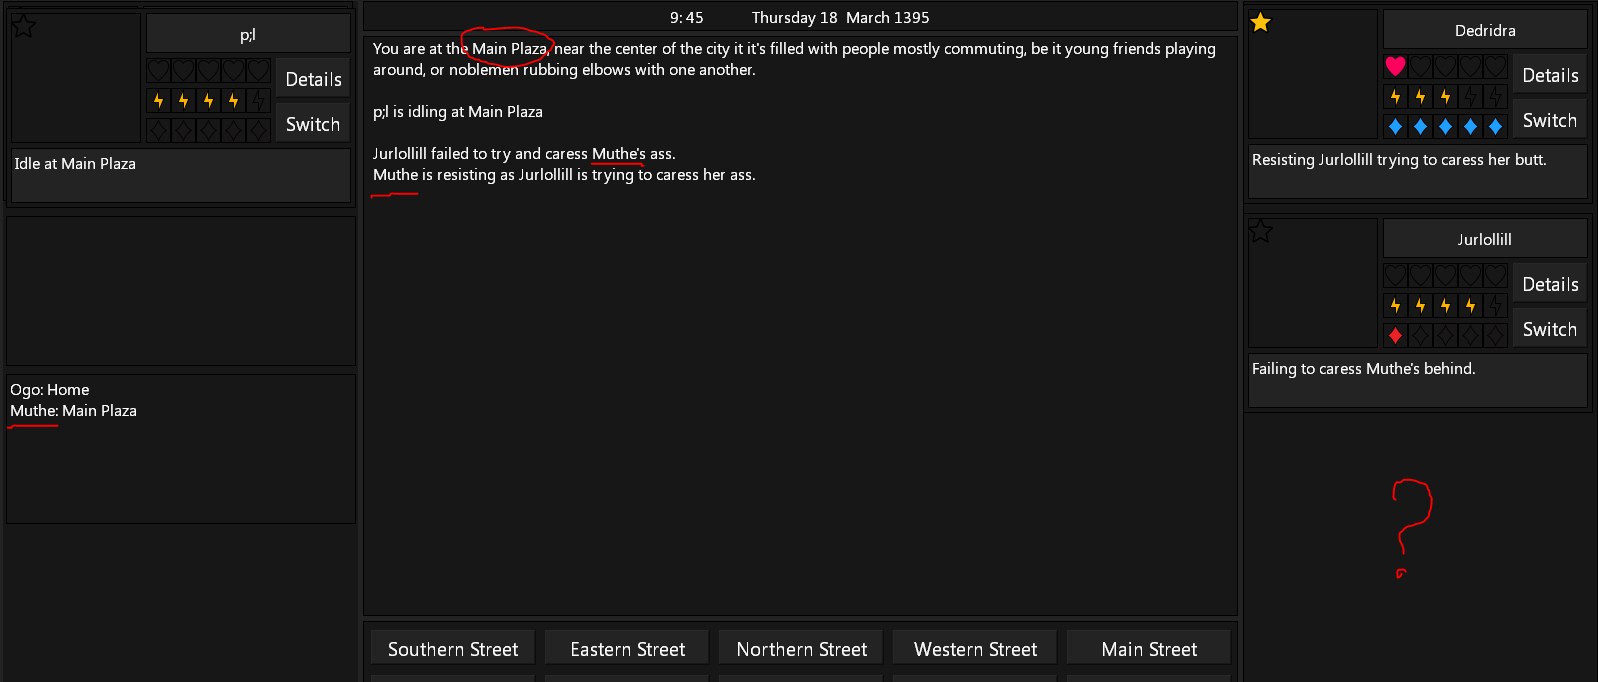The height and width of the screenshot is (682, 1598).
Task: Click Jurlollill's red diamond icon
Action: click(x=1396, y=335)
